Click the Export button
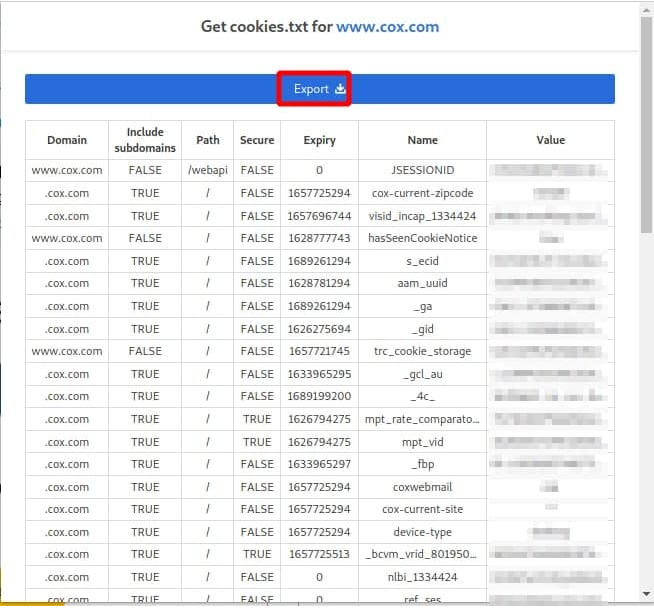654x608 pixels. 319,89
